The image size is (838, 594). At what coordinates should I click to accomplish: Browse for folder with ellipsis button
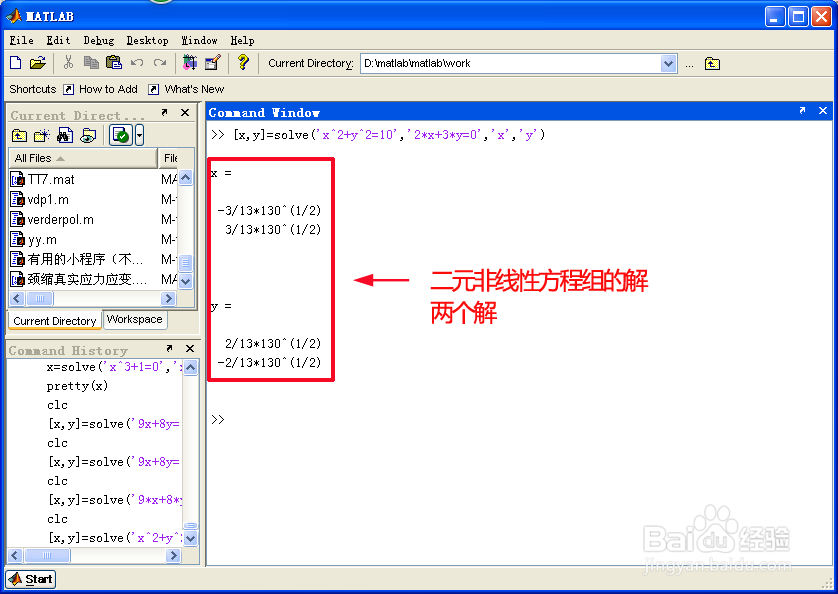click(689, 64)
